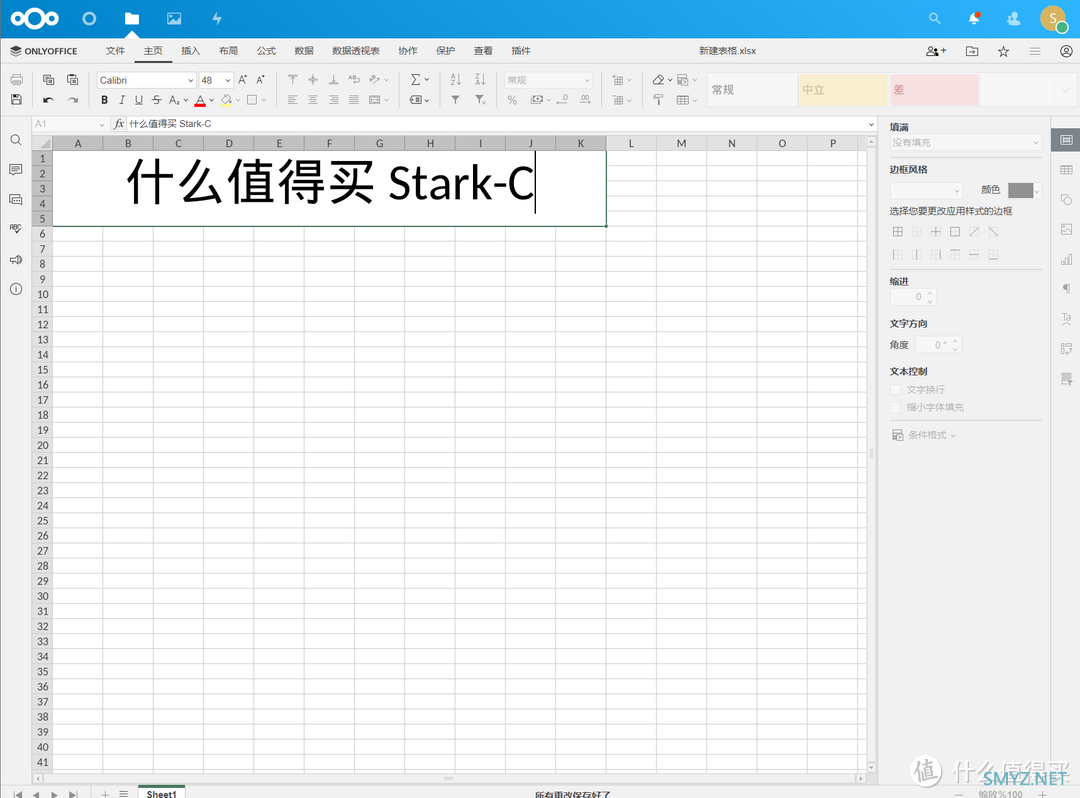This screenshot has width=1080, height=798.
Task: Click the border color swatch
Action: pos(1020,190)
